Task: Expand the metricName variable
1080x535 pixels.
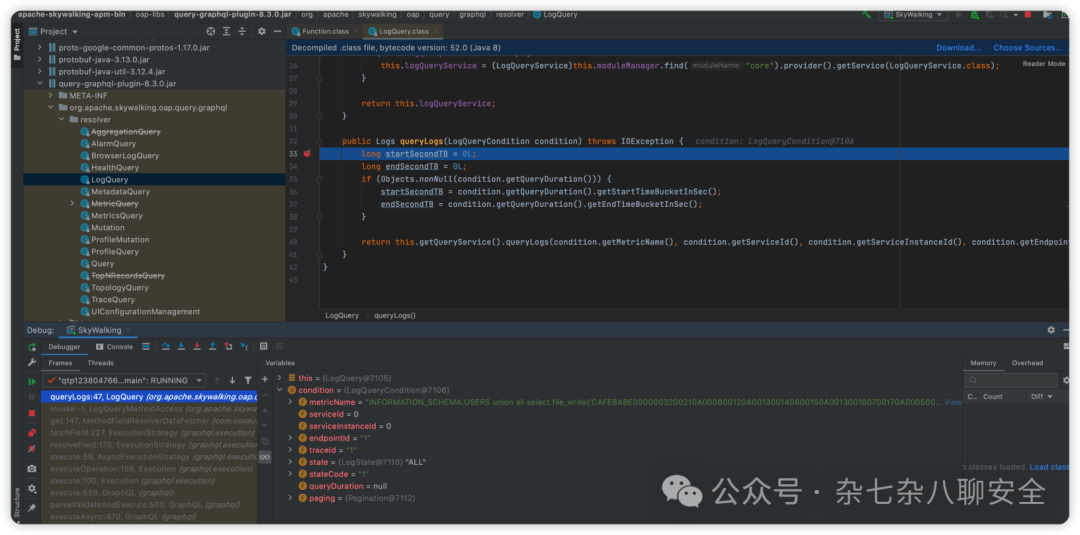Action: tap(290, 401)
